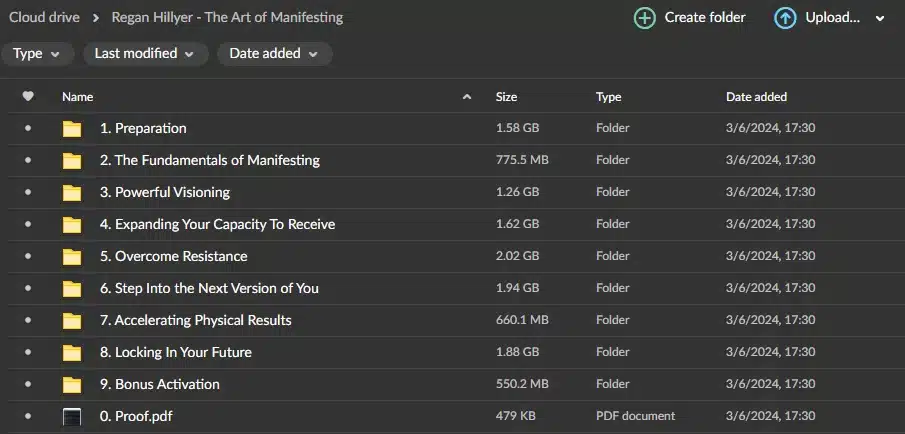Select the 1. Preparation folder name
905x434 pixels.
(143, 128)
